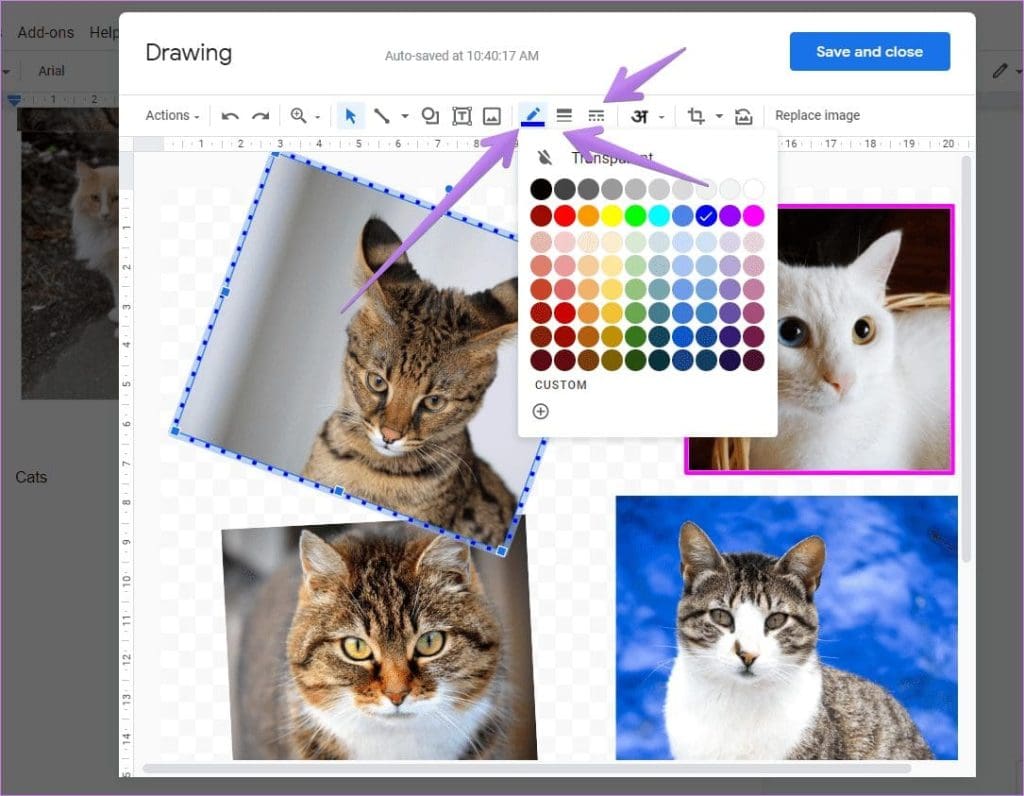Select the Shape tool

tap(430, 115)
